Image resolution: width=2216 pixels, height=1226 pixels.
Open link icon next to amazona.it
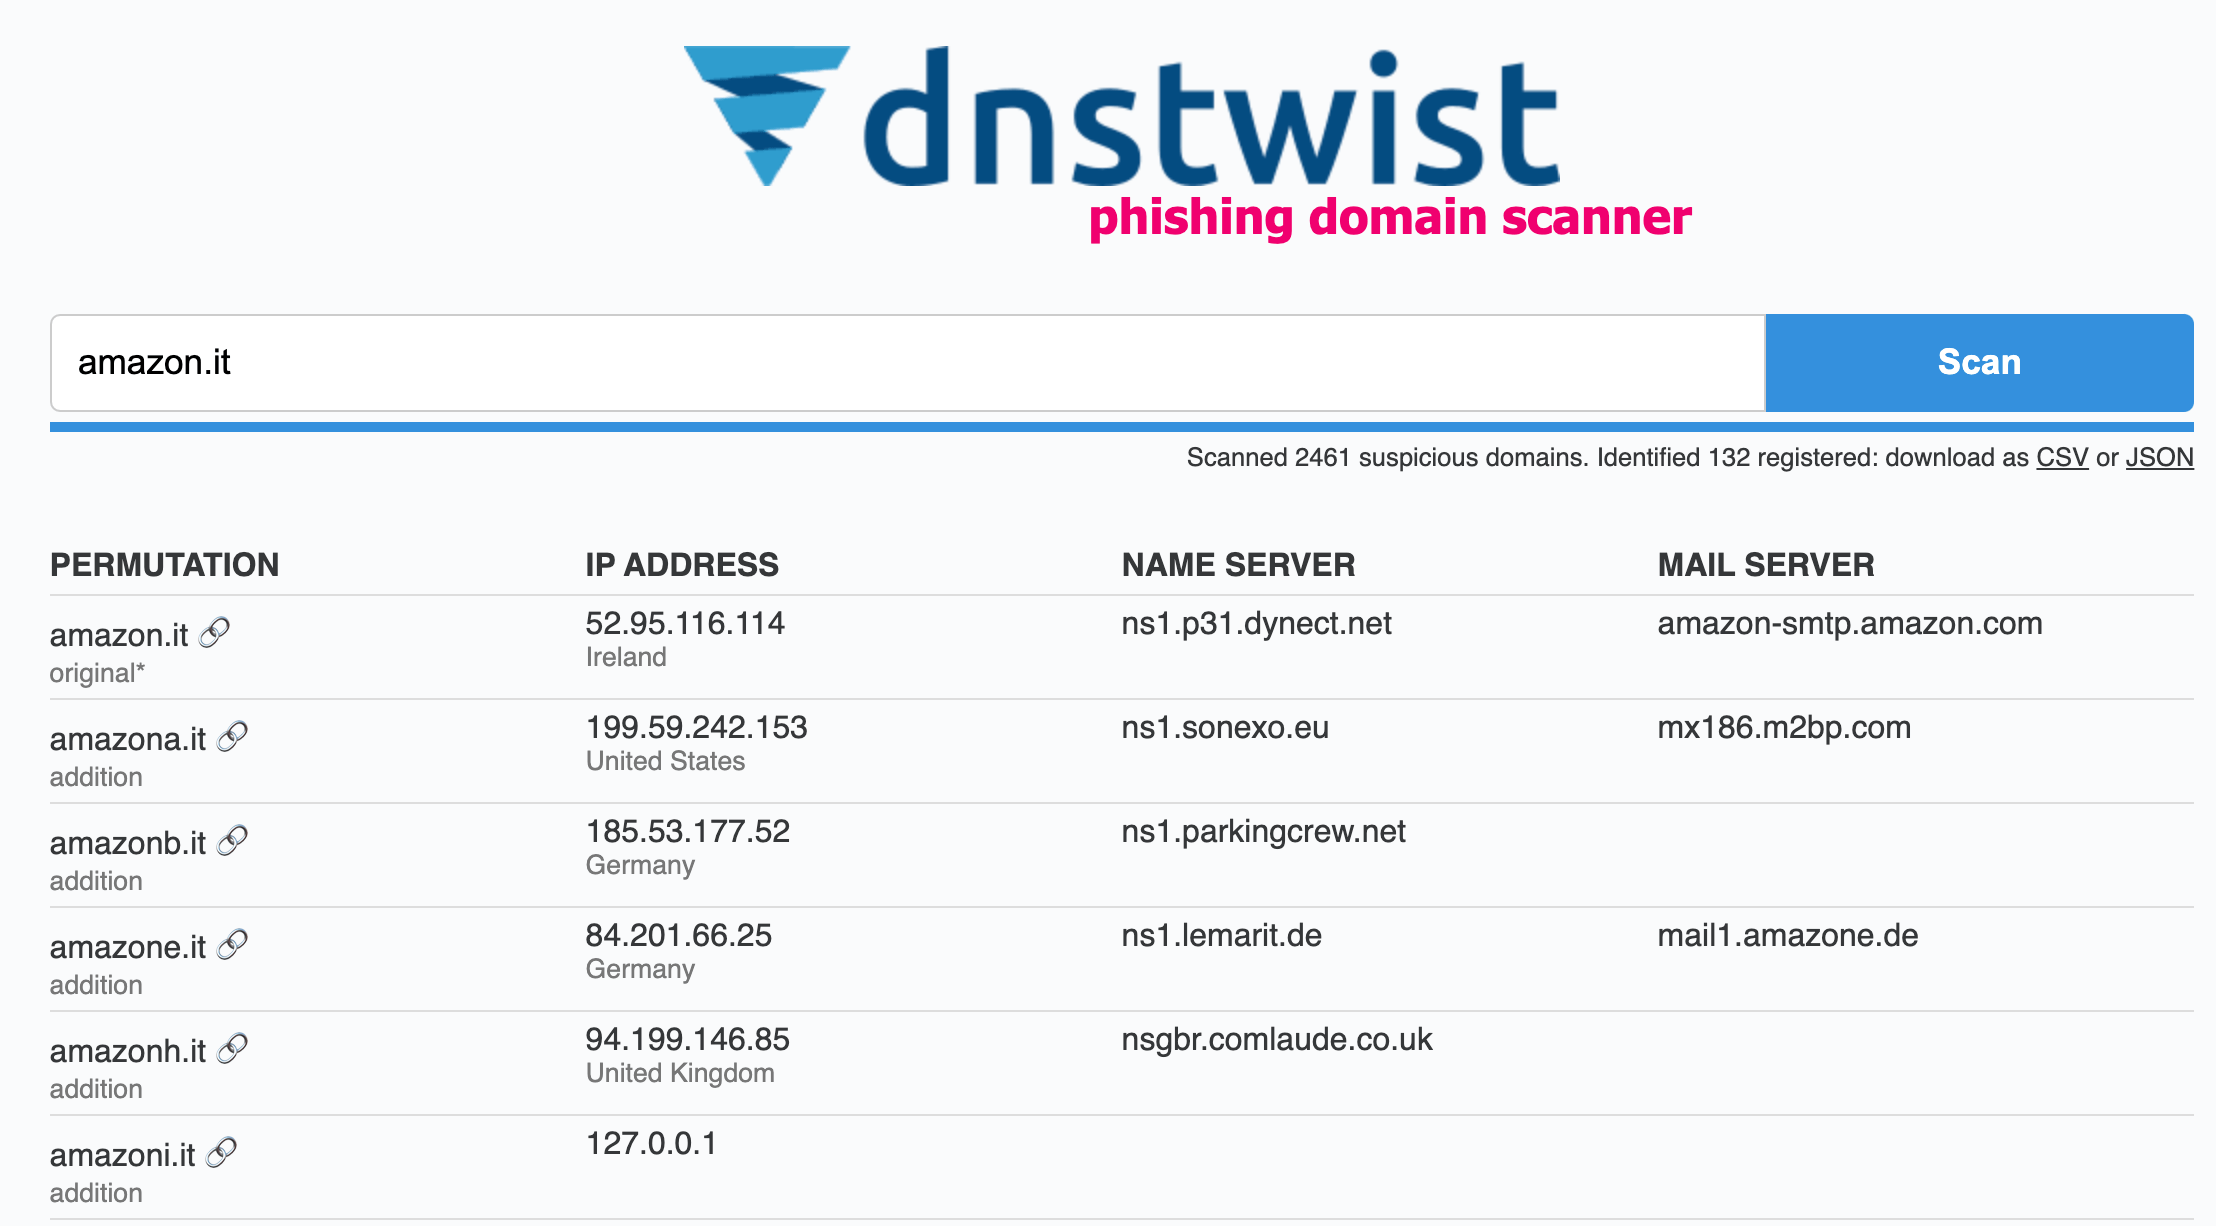[x=232, y=737]
